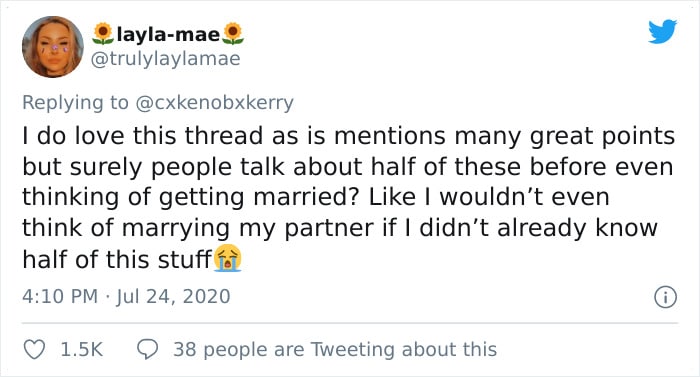Screen dimensions: 700x377
Task: Open the layla-mae display name
Action: (168, 34)
